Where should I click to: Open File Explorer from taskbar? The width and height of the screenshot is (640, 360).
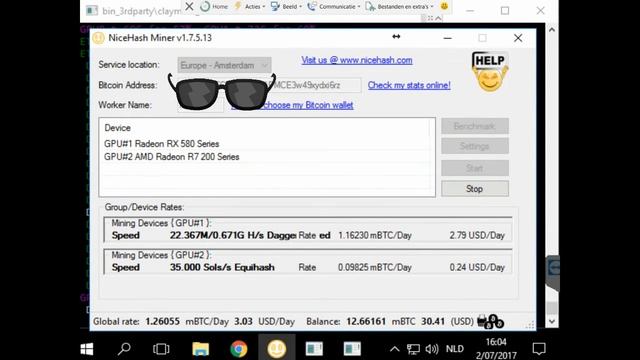pos(200,349)
